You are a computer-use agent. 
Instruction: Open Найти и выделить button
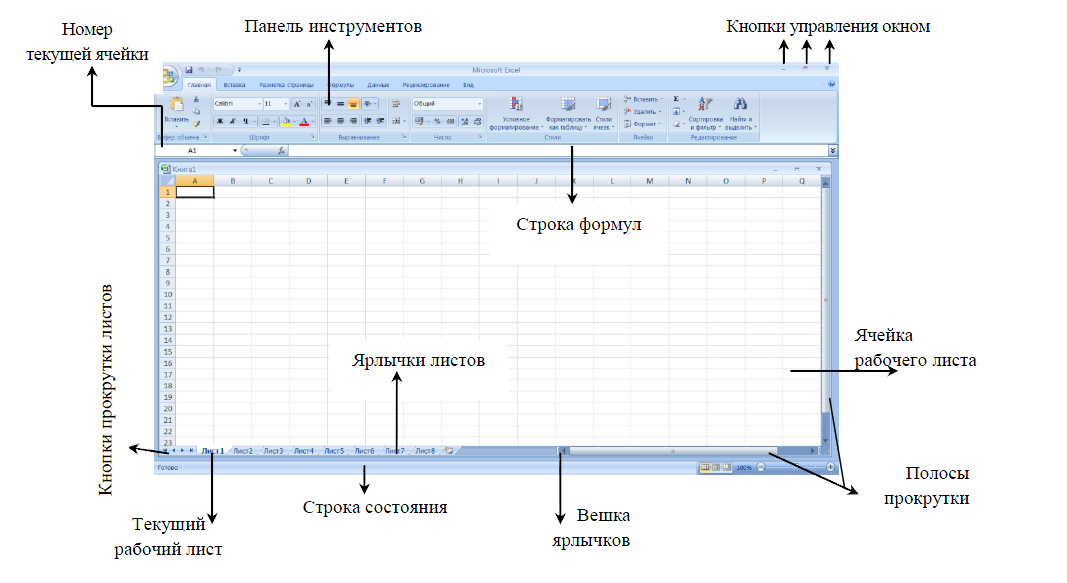740,114
